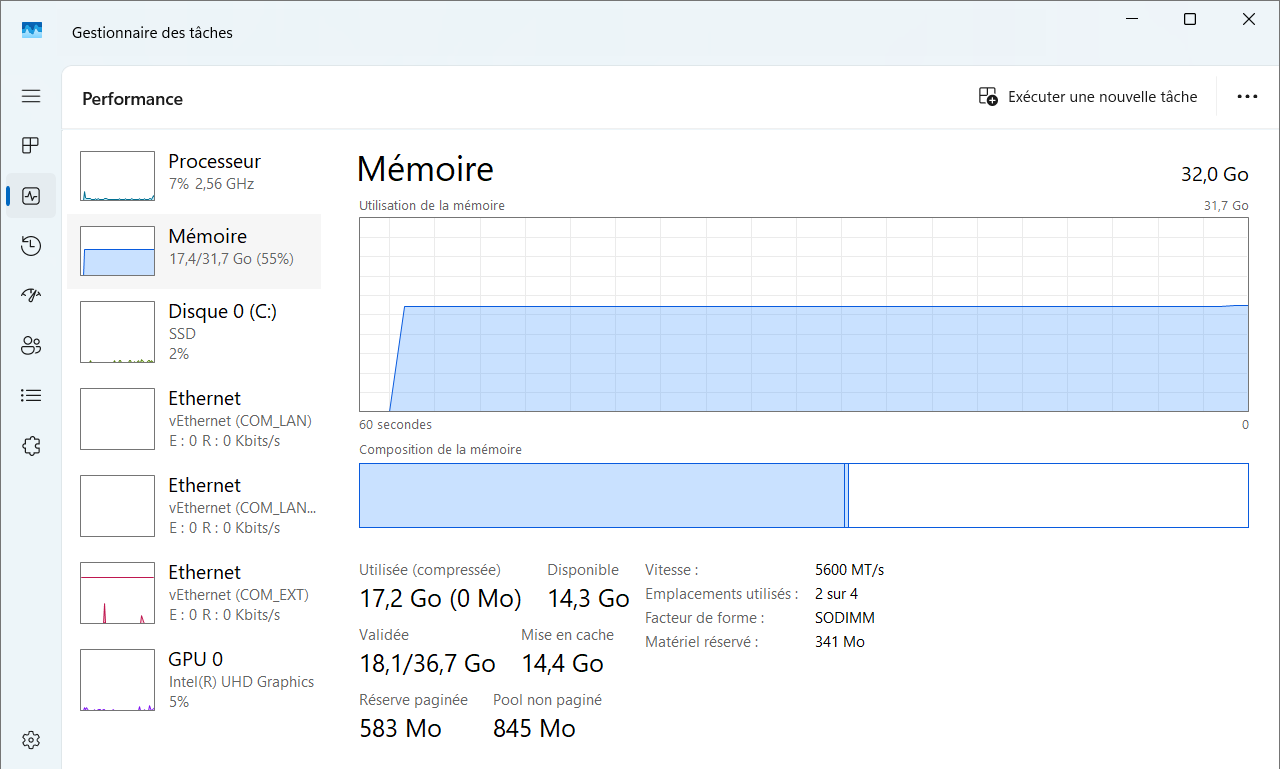Image resolution: width=1280 pixels, height=769 pixels.
Task: Click the memory composition bar
Action: (803, 495)
